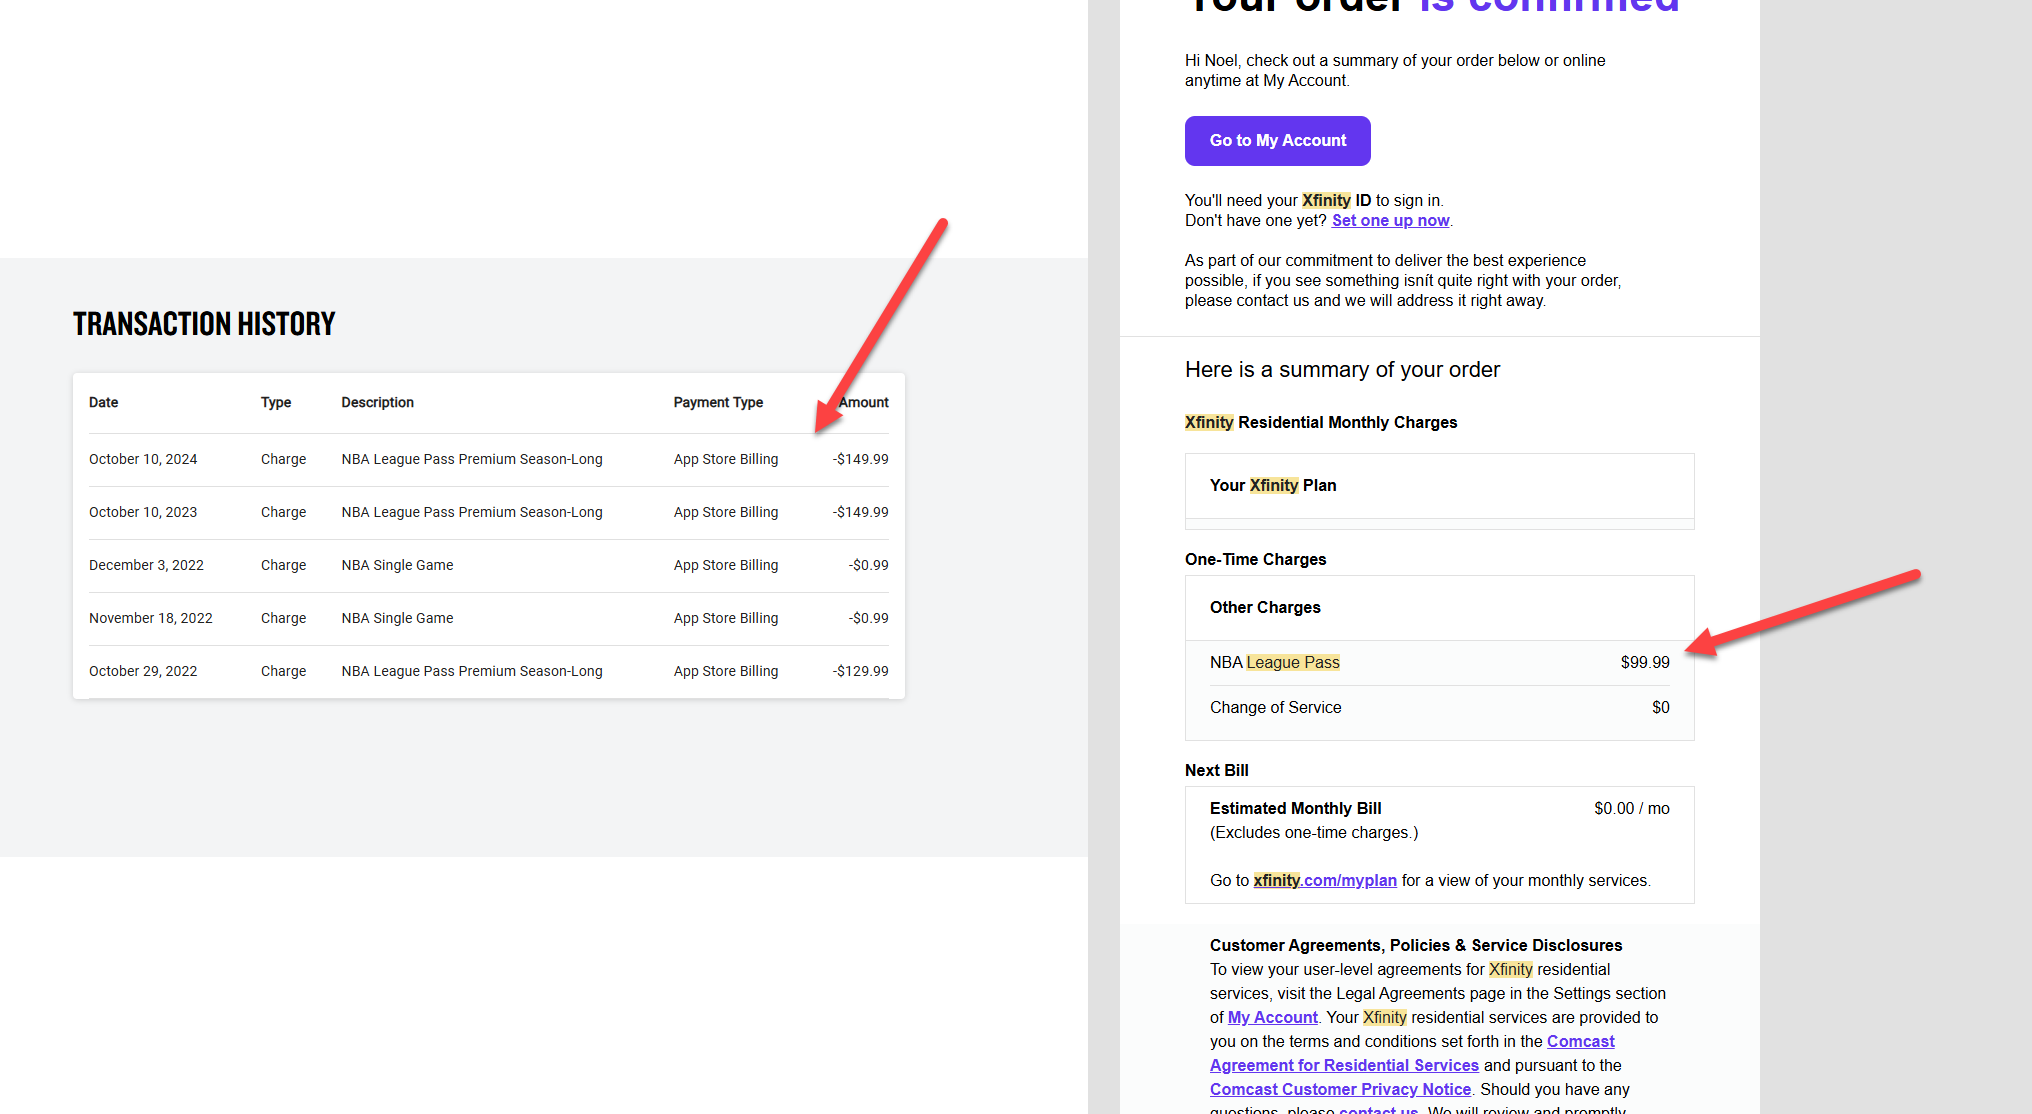Click the -$0.99 amount for November 18, 2022
Viewport: 2032px width, 1114px height.
[868, 618]
